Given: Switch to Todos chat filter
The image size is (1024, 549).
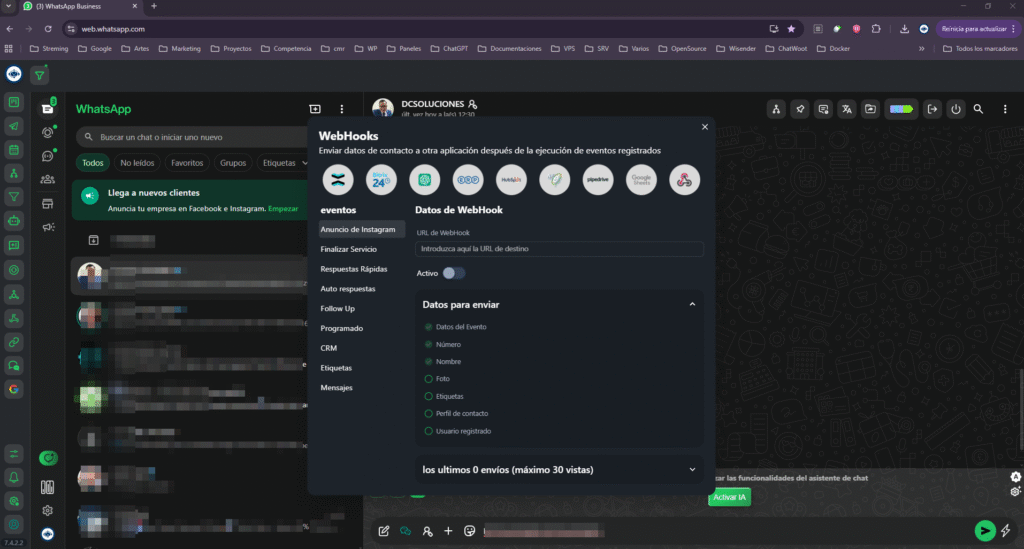Looking at the screenshot, I should tap(93, 163).
